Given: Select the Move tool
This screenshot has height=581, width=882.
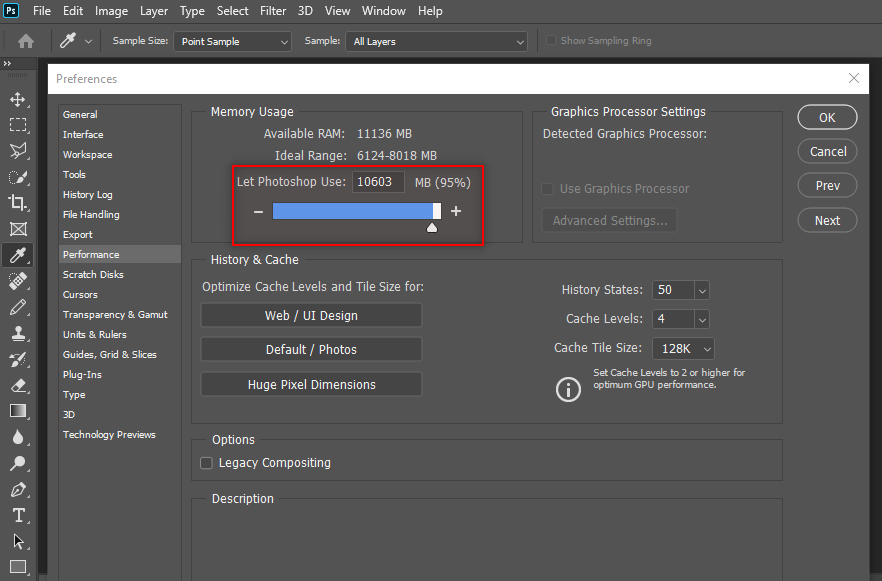Looking at the screenshot, I should (x=17, y=100).
